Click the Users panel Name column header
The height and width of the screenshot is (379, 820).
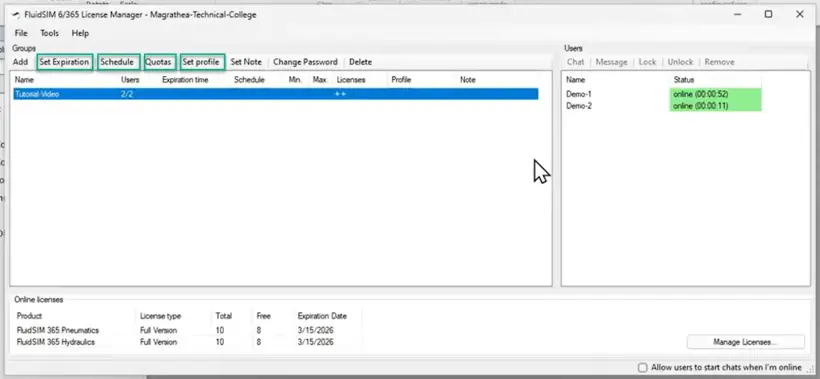(576, 80)
